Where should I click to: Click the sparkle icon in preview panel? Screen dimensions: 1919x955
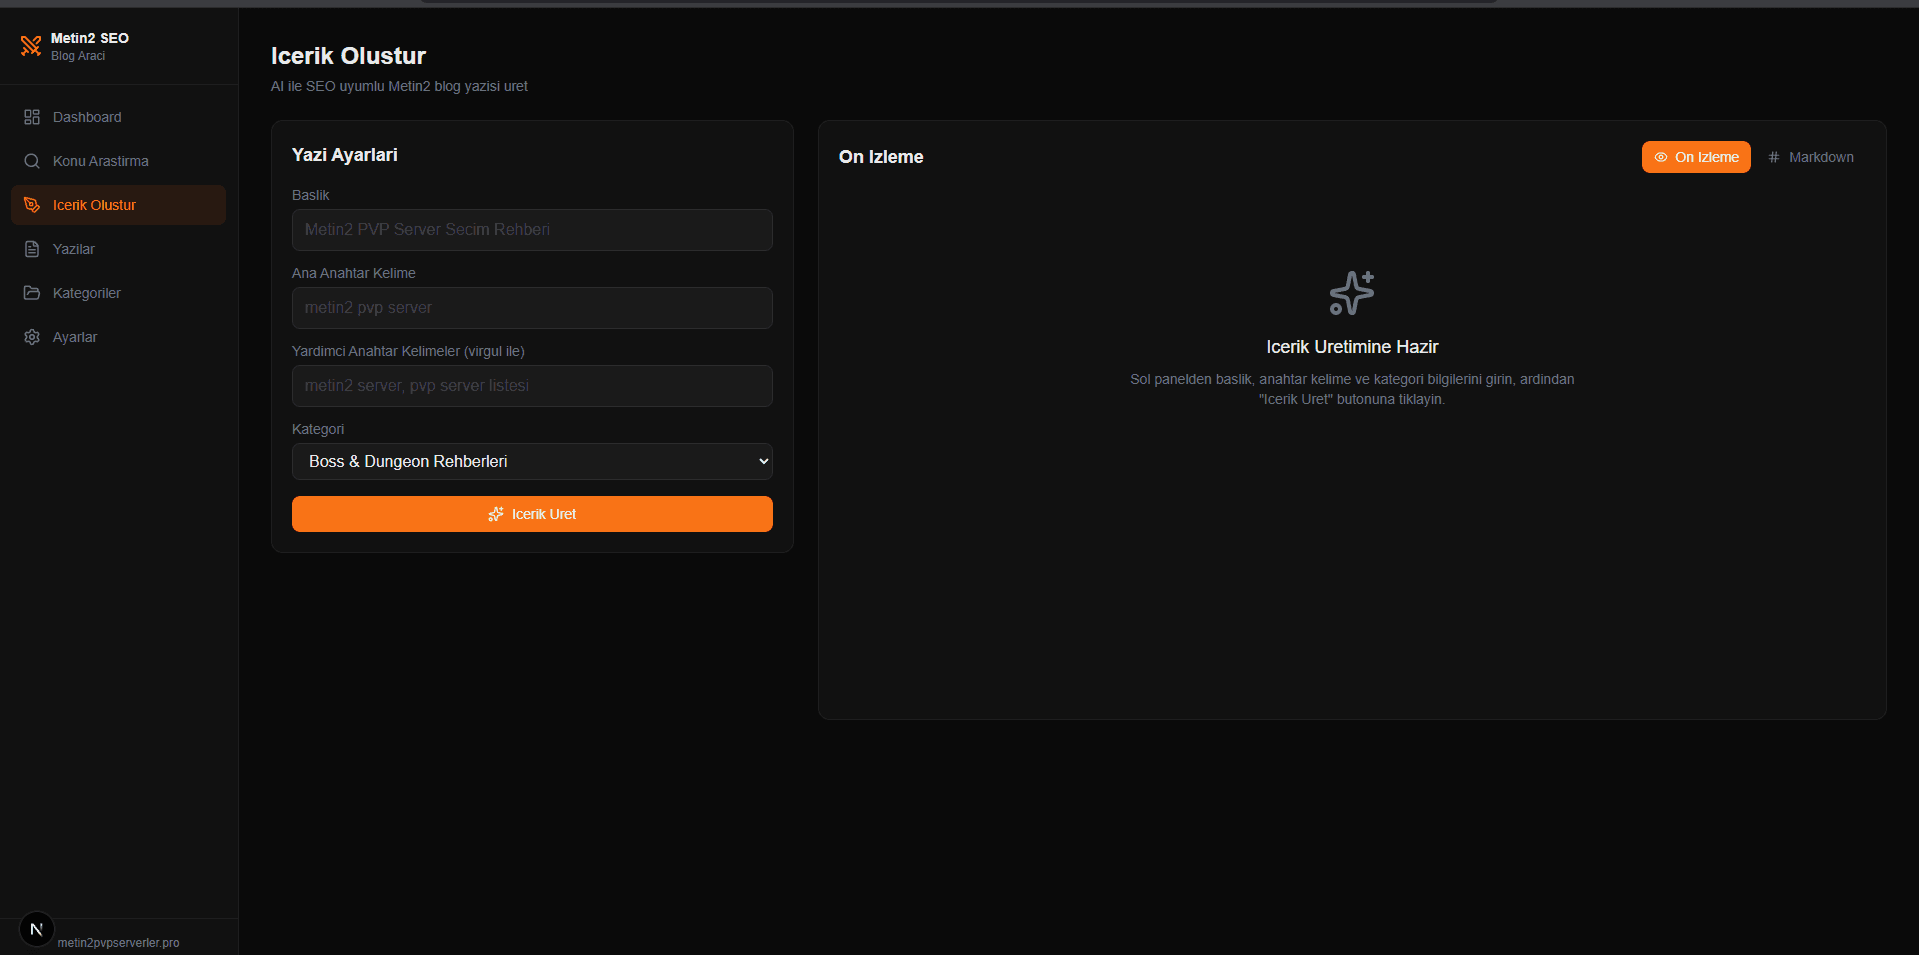click(x=1351, y=293)
